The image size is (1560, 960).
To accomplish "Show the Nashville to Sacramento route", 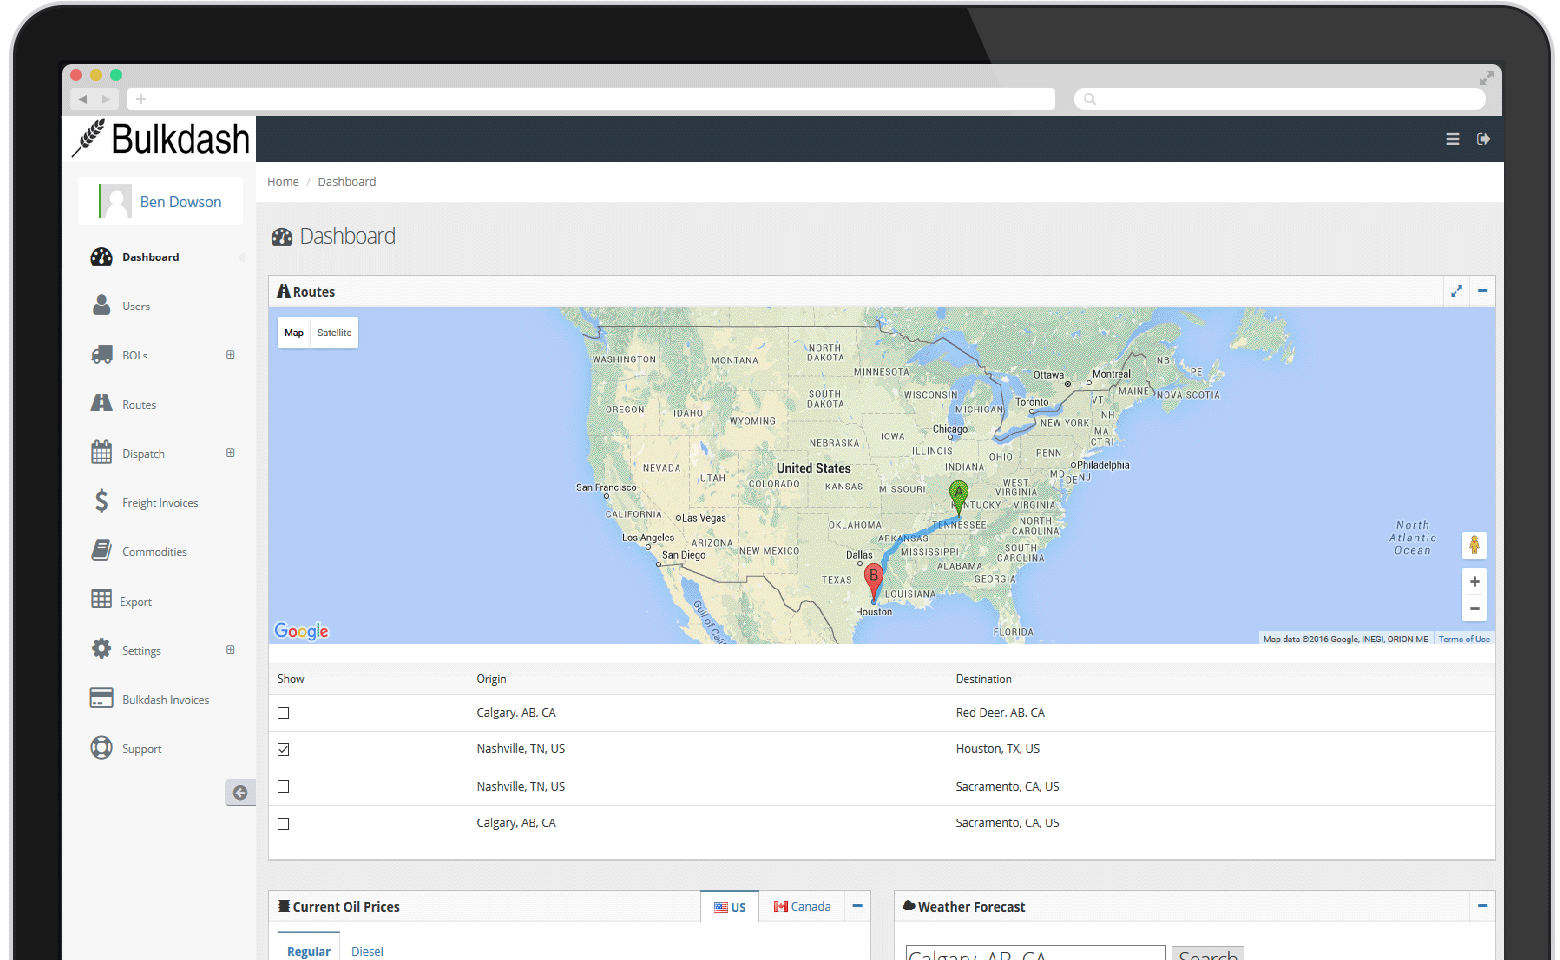I will (x=284, y=787).
